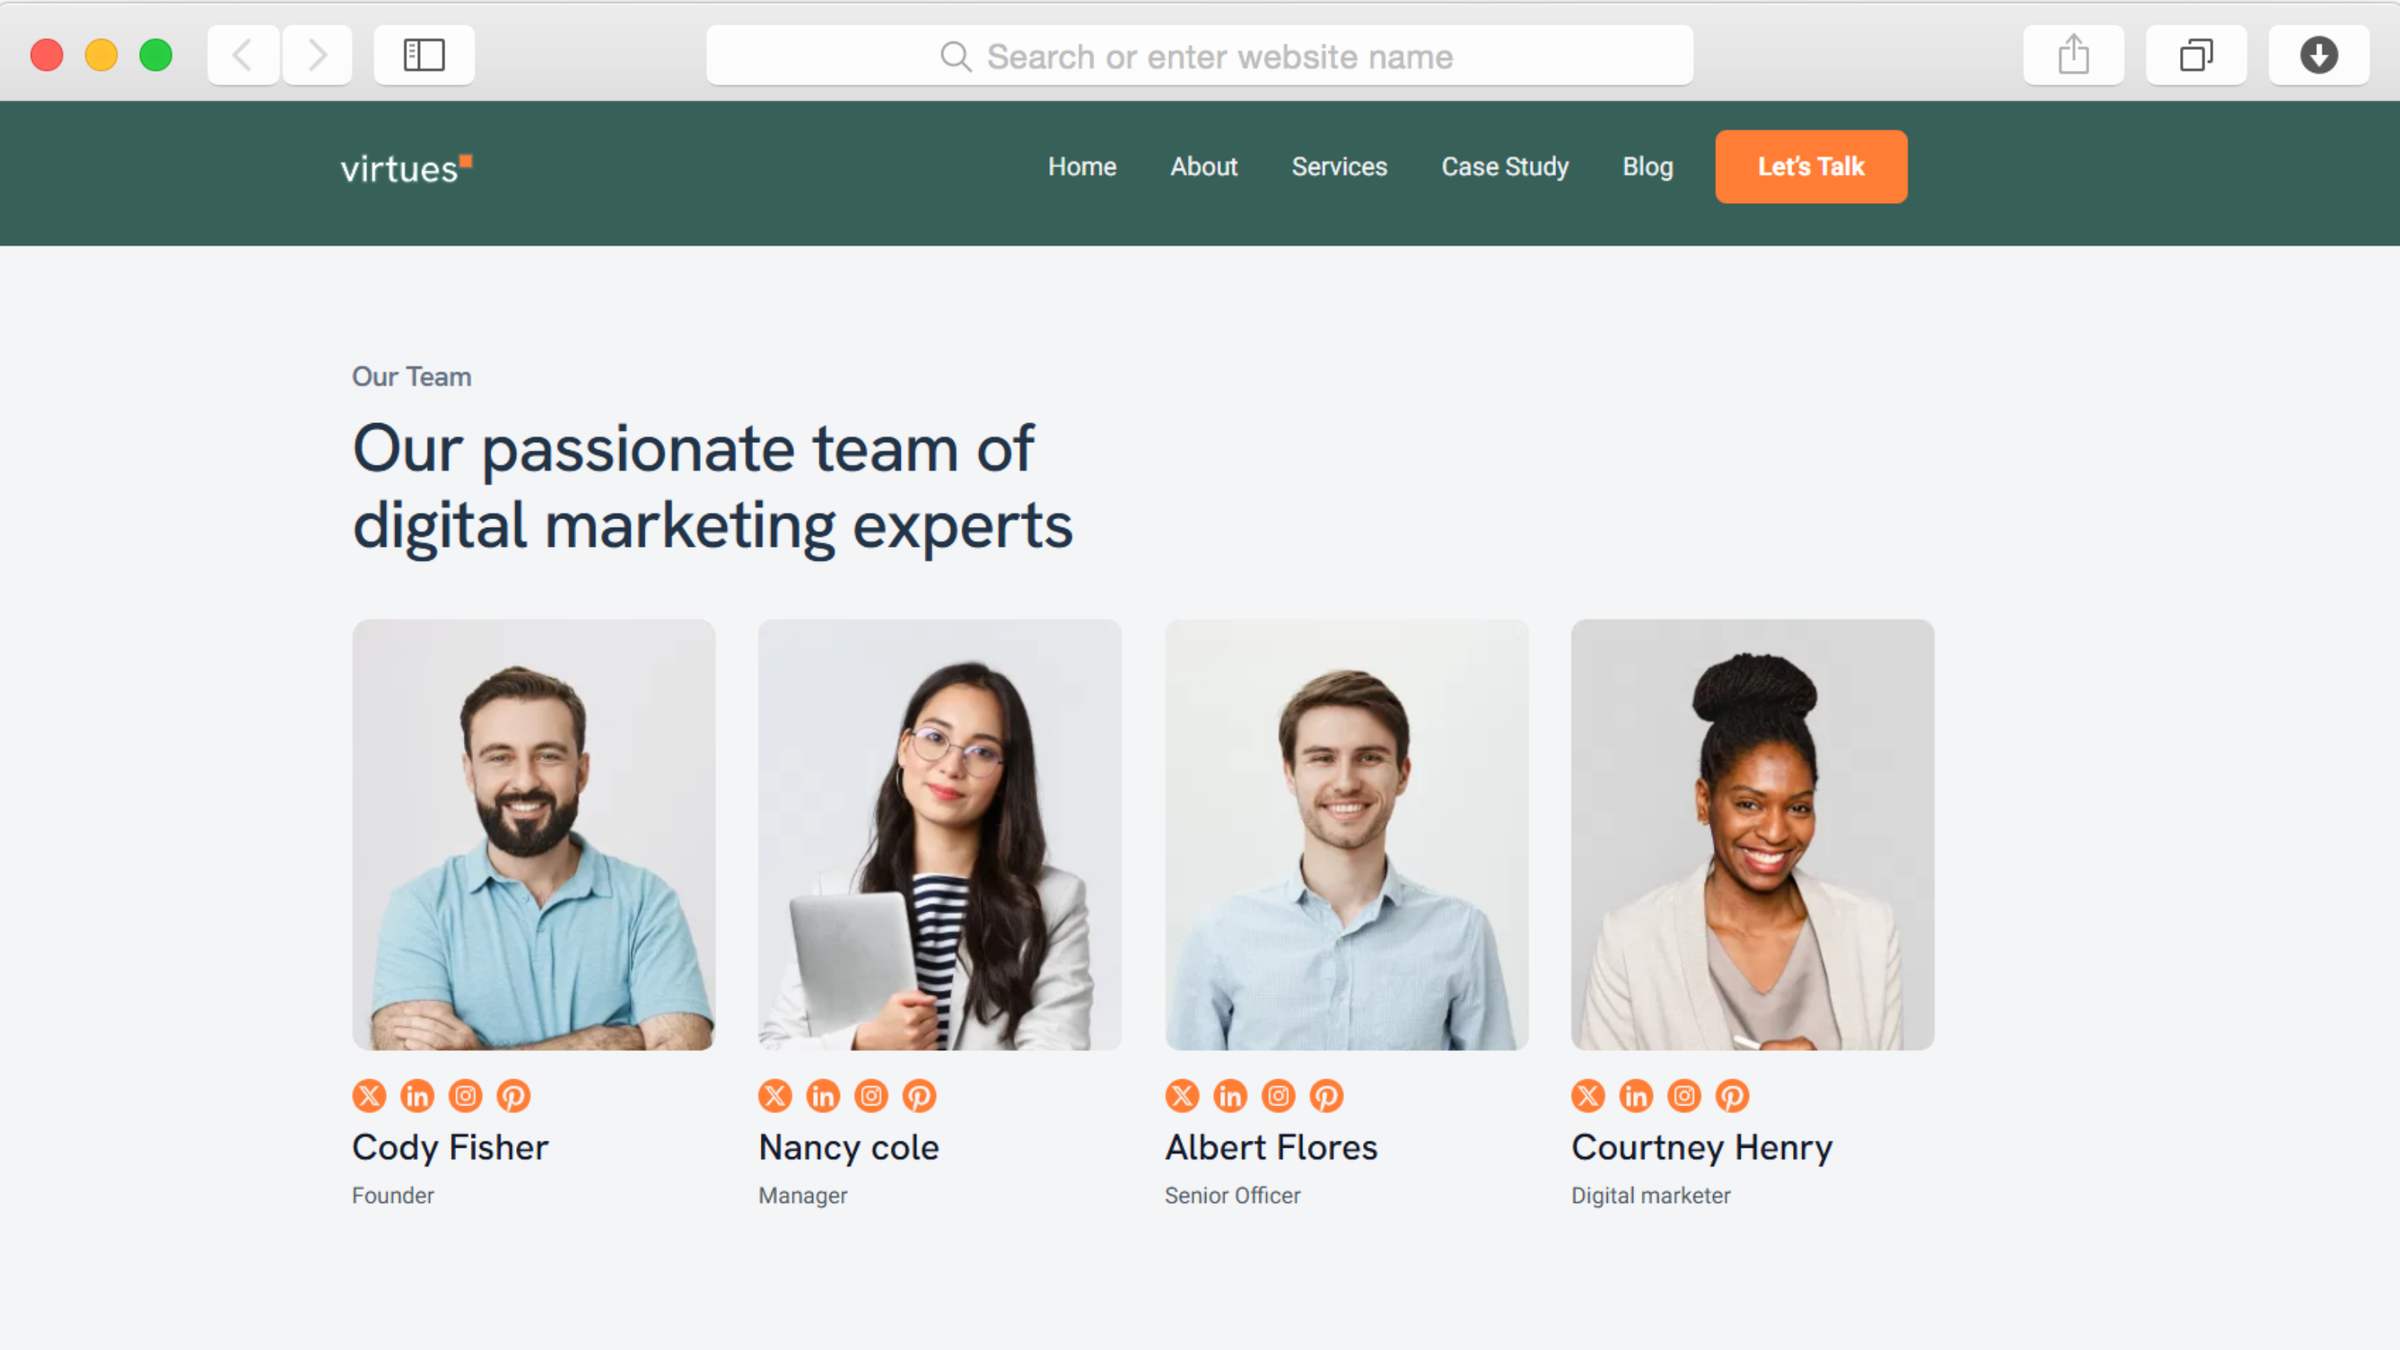Go to the Home nav item
2400x1350 pixels.
(1082, 167)
